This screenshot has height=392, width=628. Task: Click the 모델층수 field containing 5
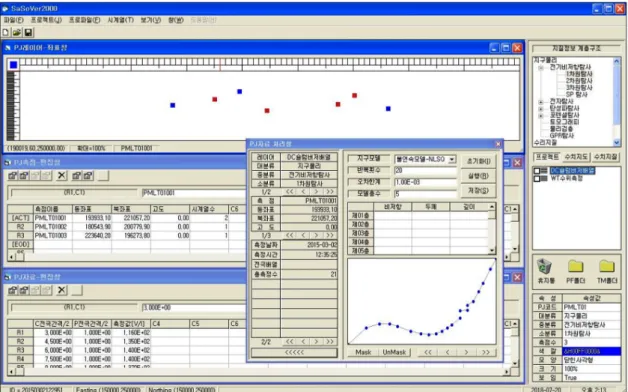pyautogui.click(x=425, y=194)
